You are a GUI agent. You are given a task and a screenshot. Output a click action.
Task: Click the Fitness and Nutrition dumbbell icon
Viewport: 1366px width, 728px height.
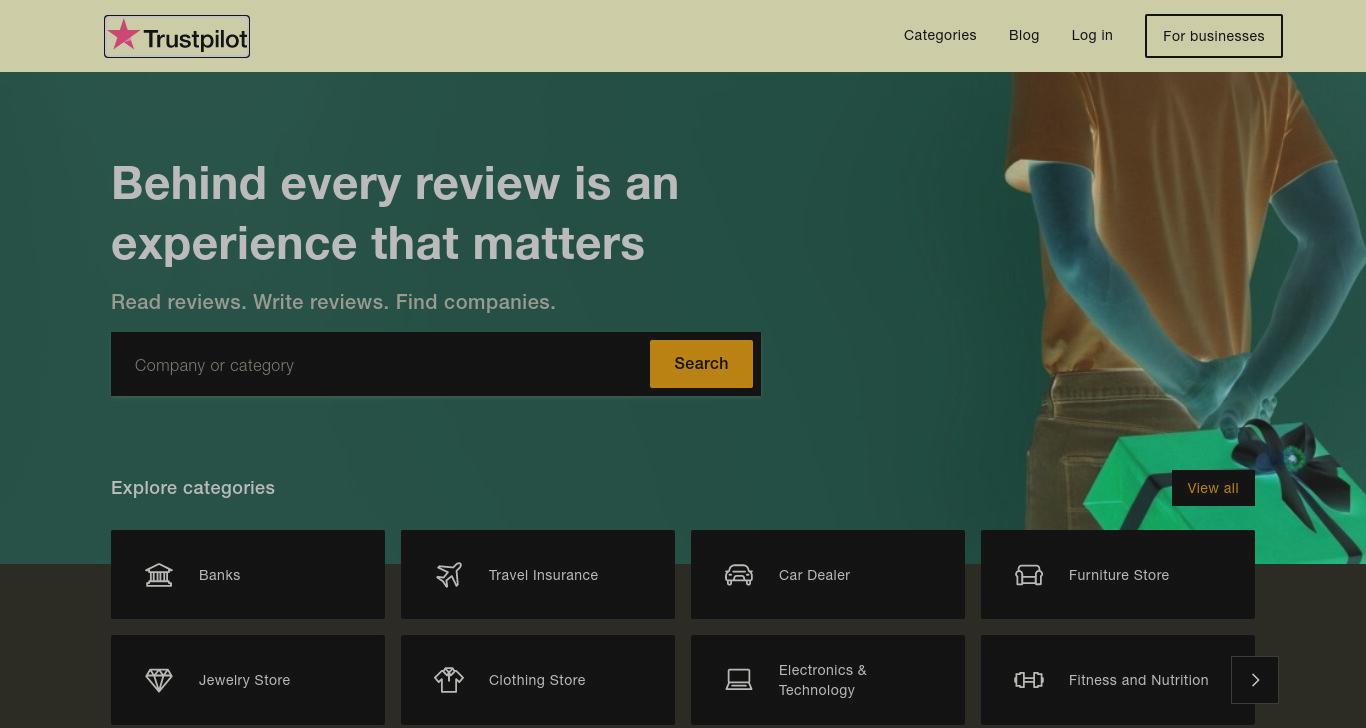(x=1029, y=680)
